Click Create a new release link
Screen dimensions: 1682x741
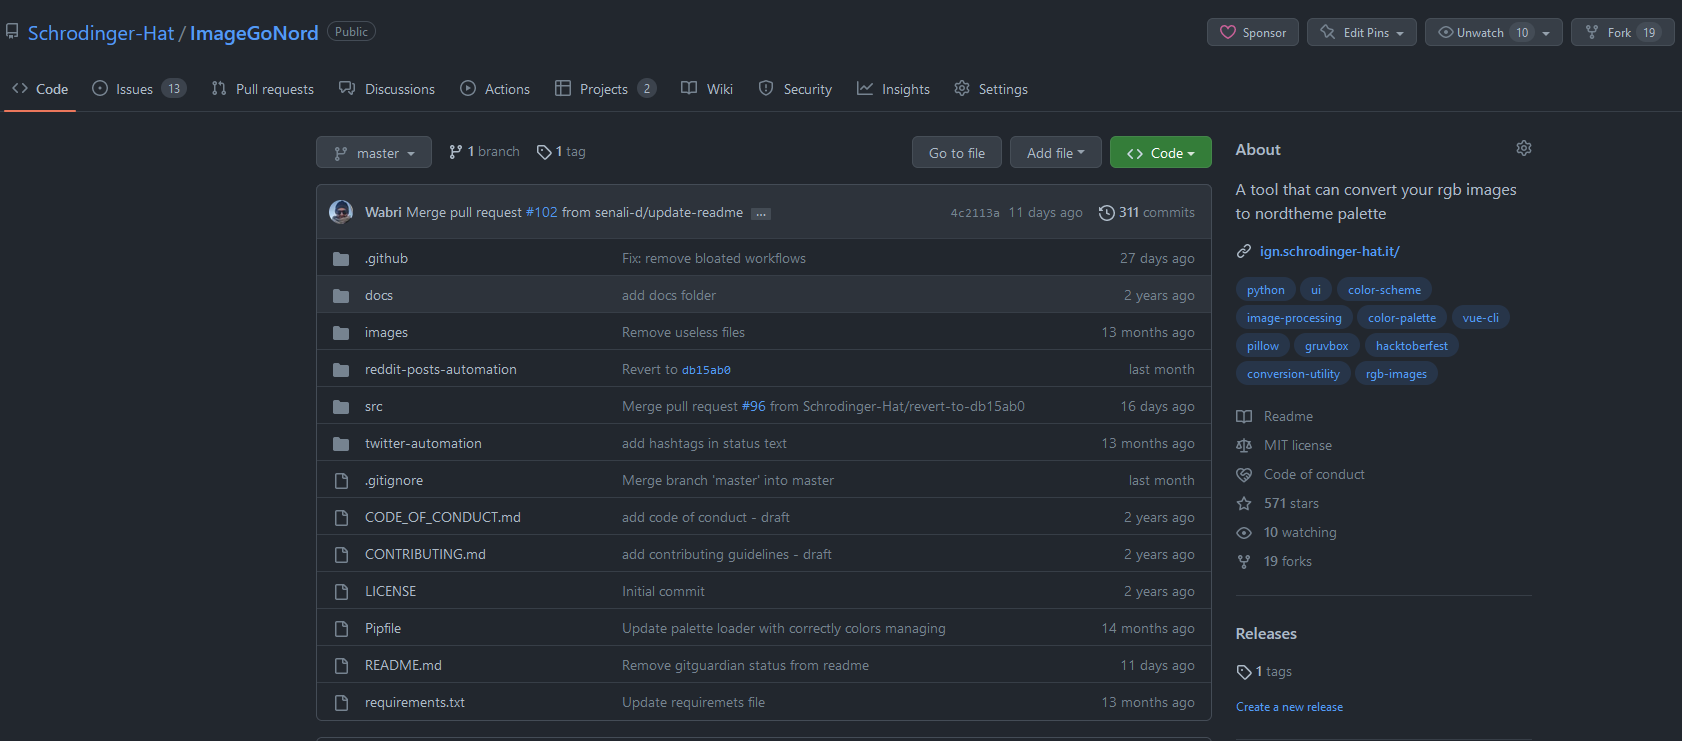click(x=1289, y=707)
